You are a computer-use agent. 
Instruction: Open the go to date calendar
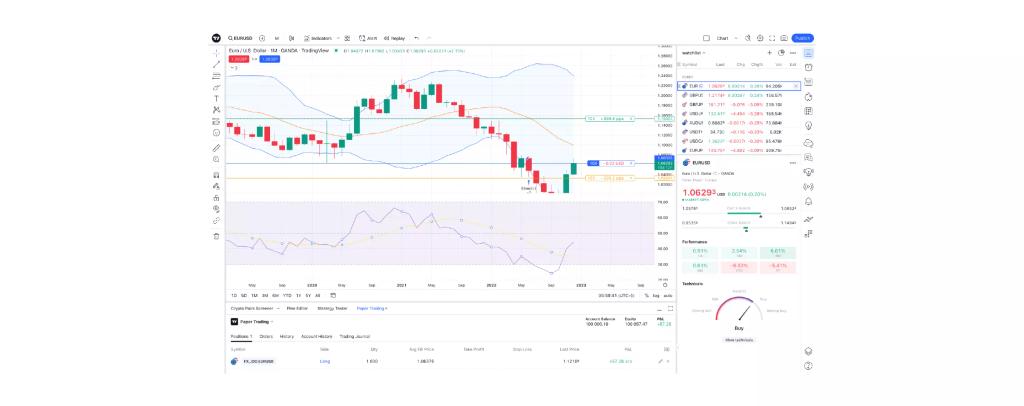coord(332,296)
